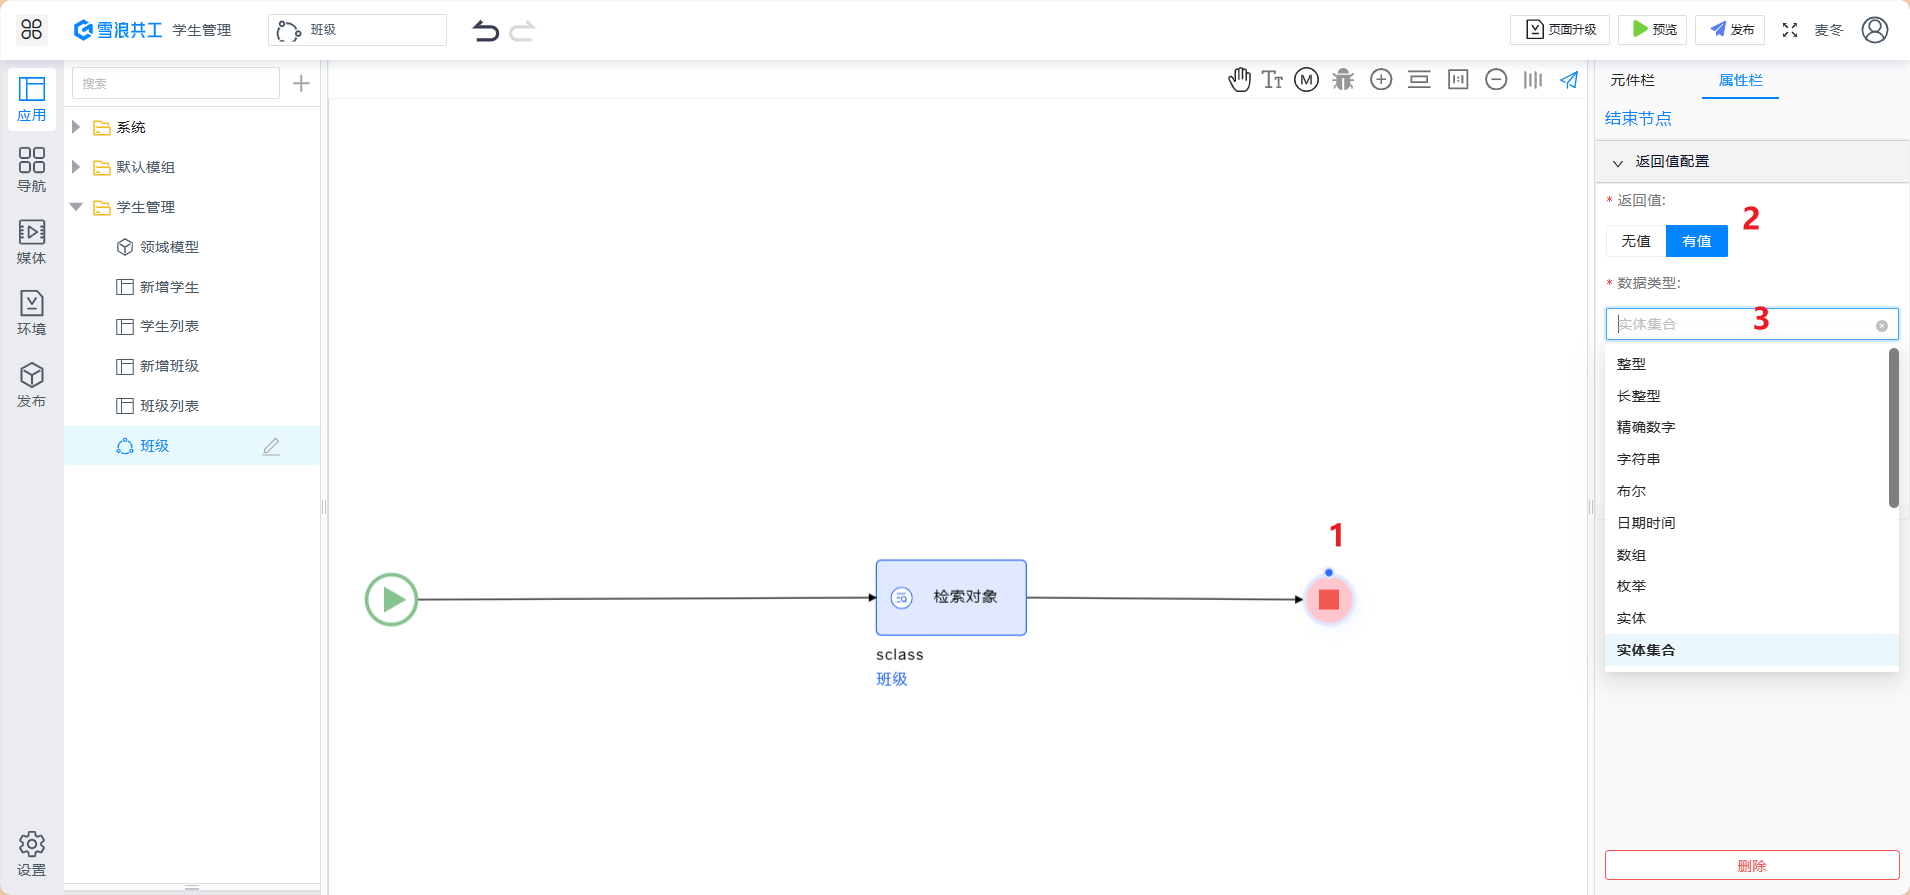
Task: Add new item with plus icon
Action: [301, 83]
